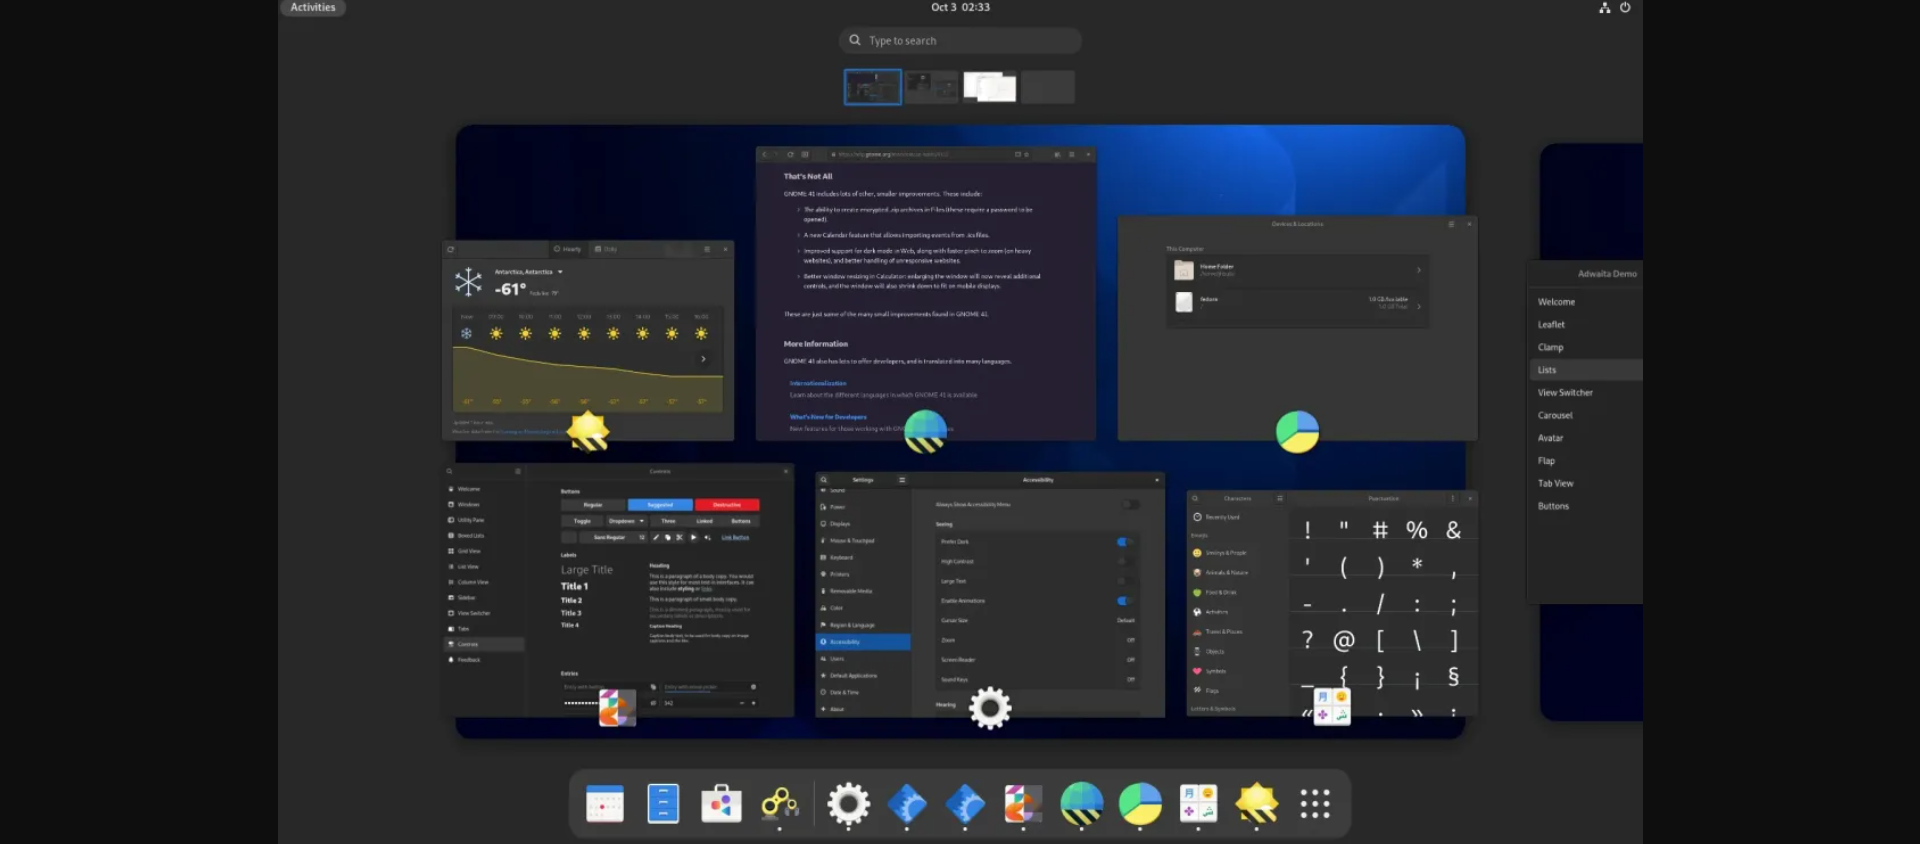Launch the notes app with blue notebook dock icon
This screenshot has width=1920, height=844.
point(663,803)
